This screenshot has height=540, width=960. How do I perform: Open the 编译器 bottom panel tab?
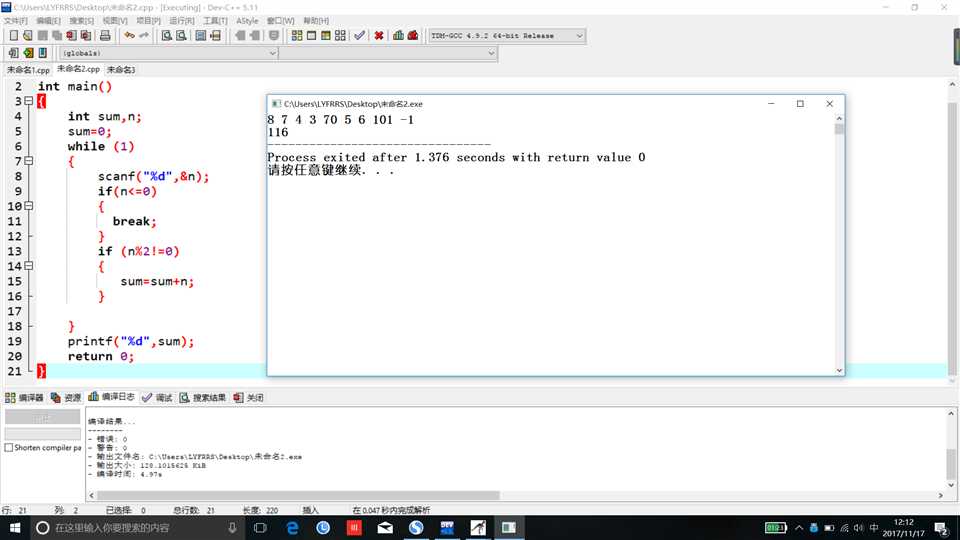pyautogui.click(x=24, y=397)
